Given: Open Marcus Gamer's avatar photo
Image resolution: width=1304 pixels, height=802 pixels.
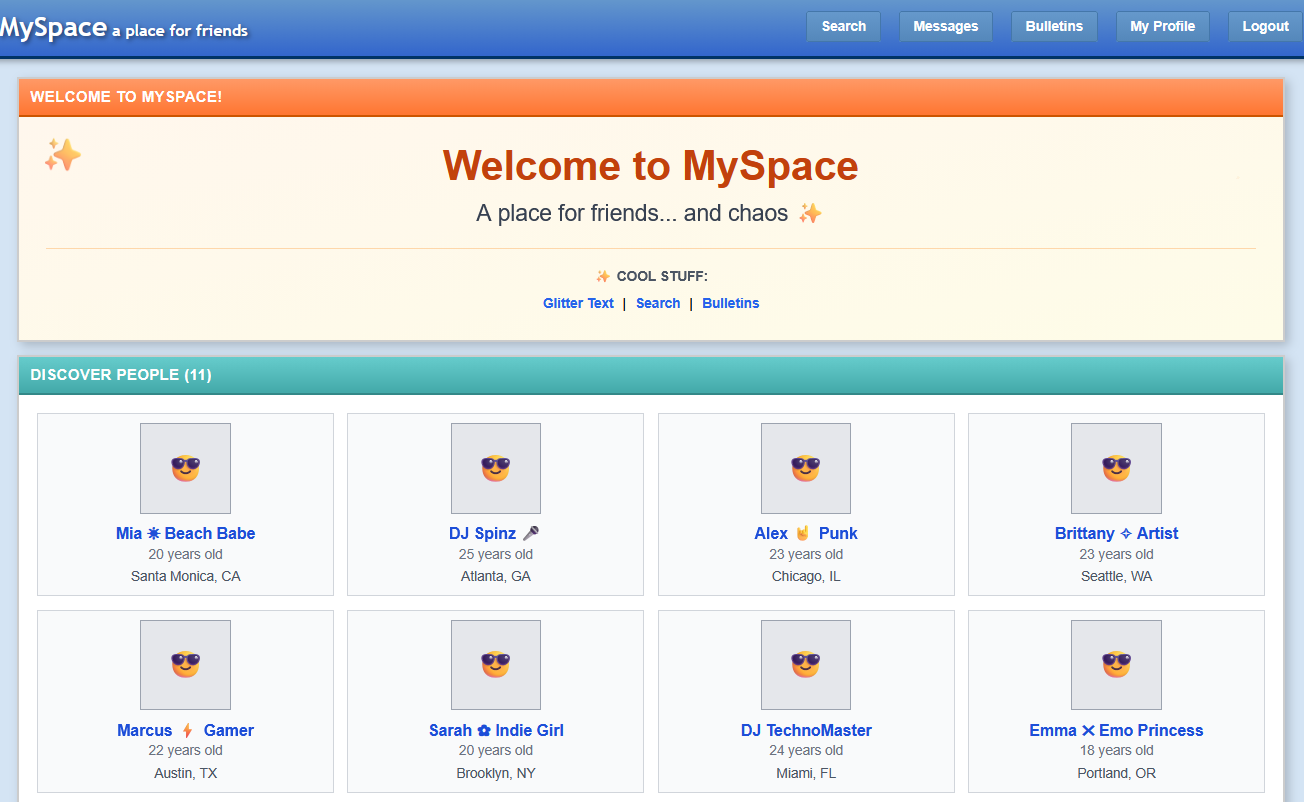Looking at the screenshot, I should [x=185, y=664].
